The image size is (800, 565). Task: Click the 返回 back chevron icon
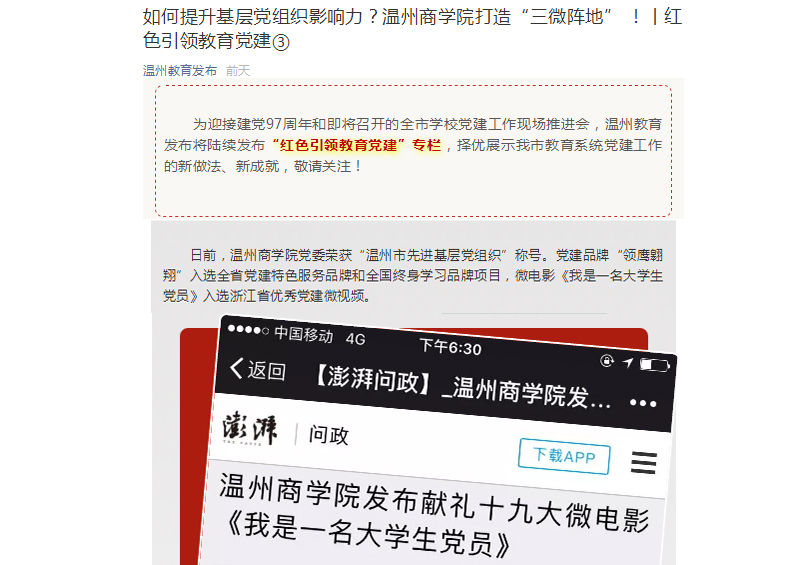click(x=236, y=367)
